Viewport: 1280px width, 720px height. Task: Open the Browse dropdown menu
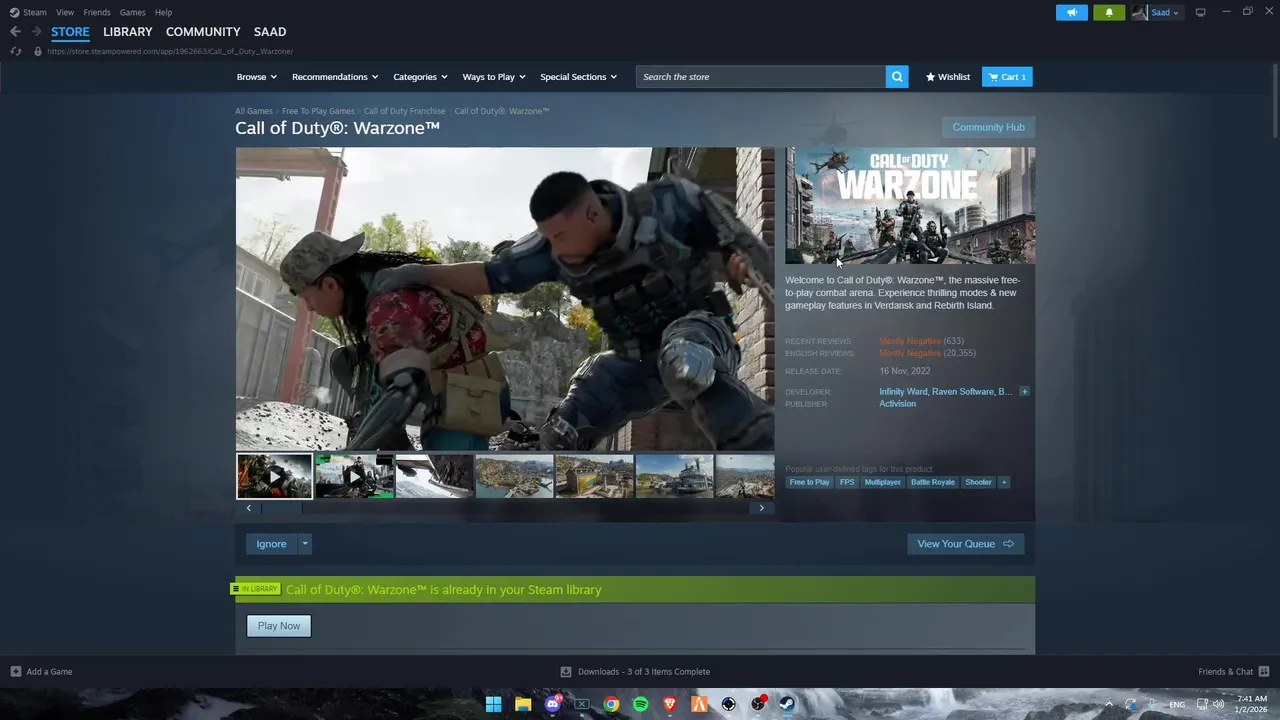coord(257,77)
